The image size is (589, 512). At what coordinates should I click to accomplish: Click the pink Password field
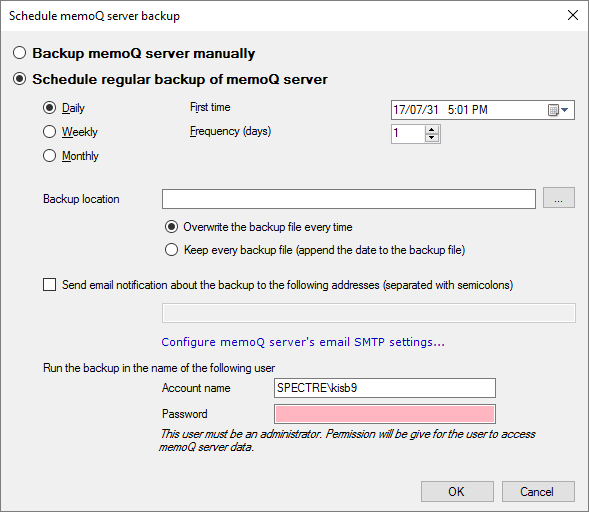[x=385, y=414]
